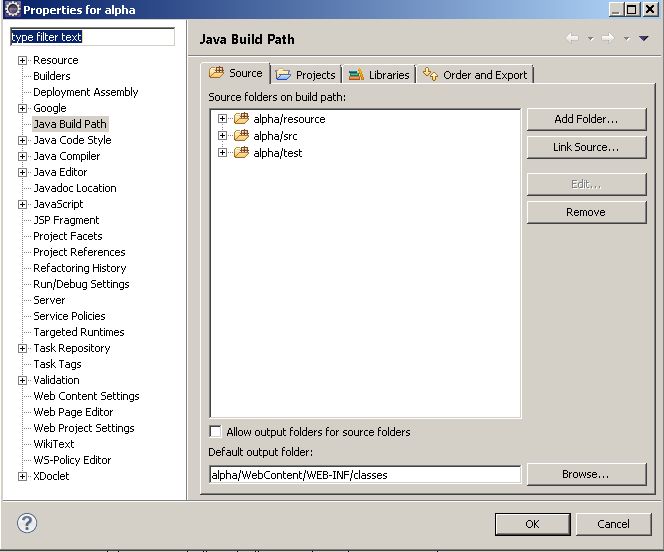The height and width of the screenshot is (552, 664).
Task: Click the Properties window gear icon
Action: pyautogui.click(x=12, y=9)
